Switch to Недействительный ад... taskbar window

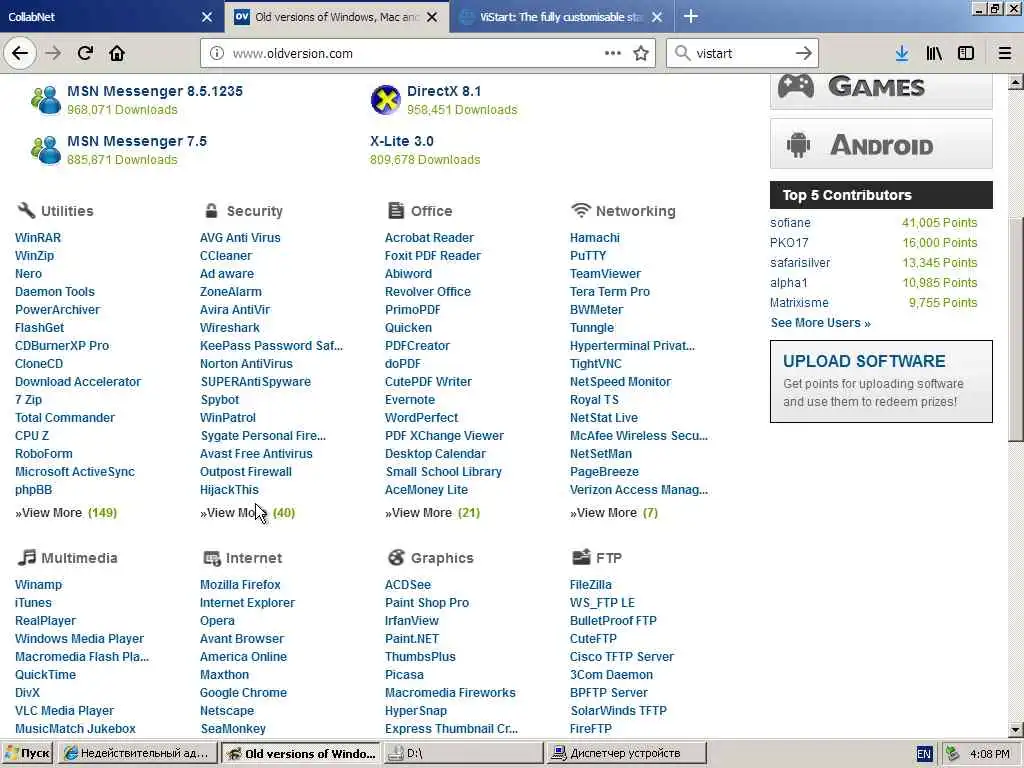point(137,753)
